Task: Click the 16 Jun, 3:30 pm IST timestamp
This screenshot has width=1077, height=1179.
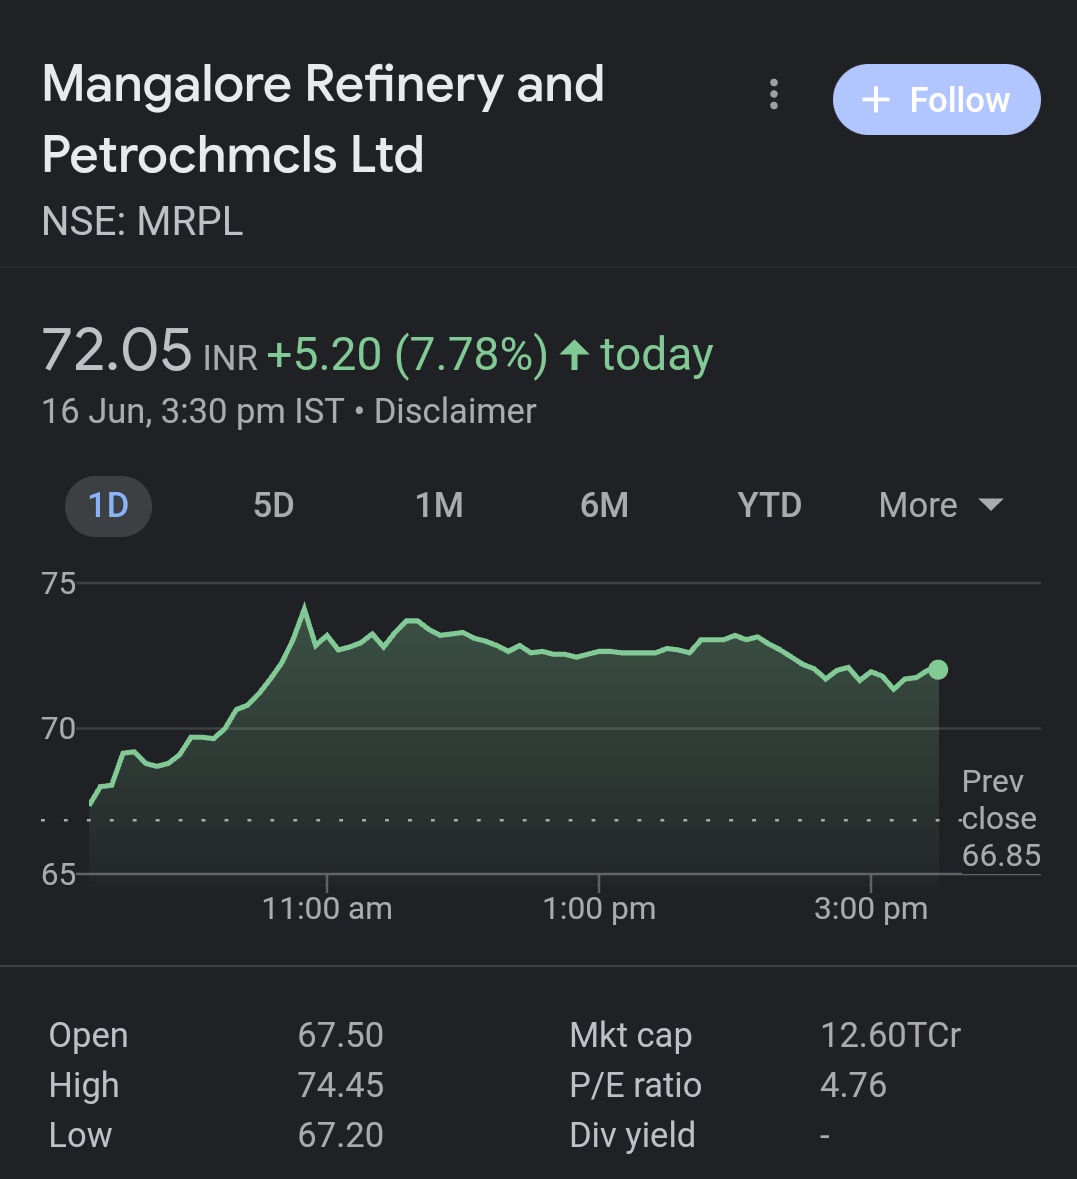Action: point(193,411)
